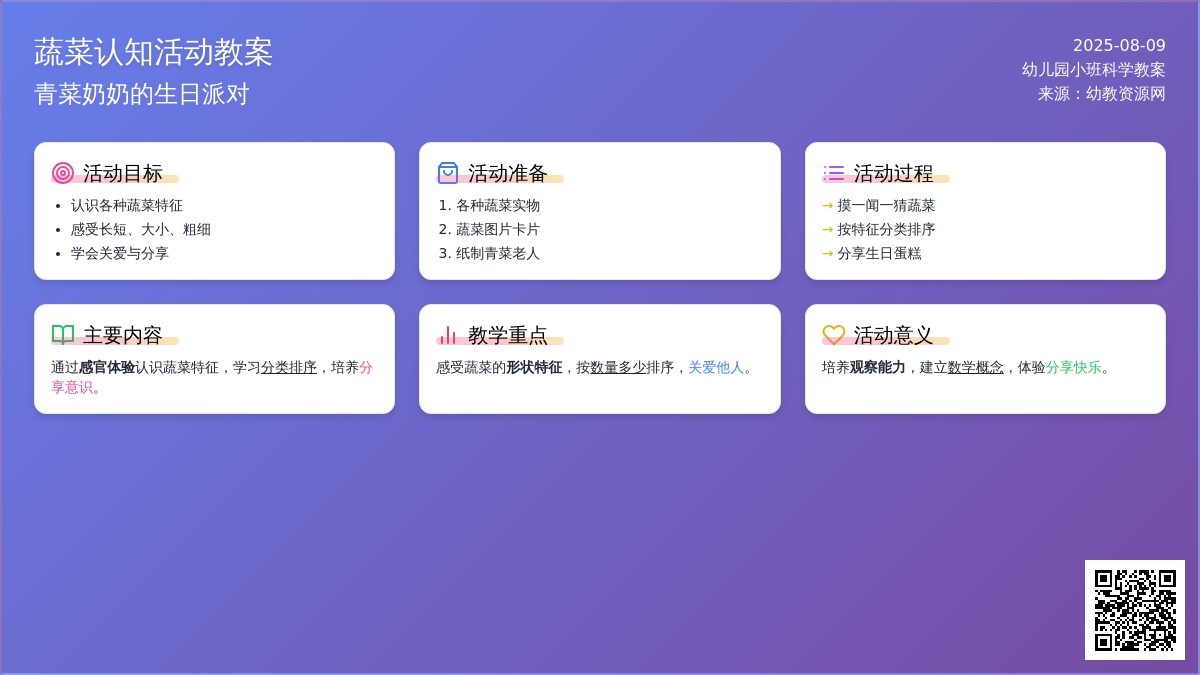Click the shopping bag icon beside 活动准备

(448, 173)
